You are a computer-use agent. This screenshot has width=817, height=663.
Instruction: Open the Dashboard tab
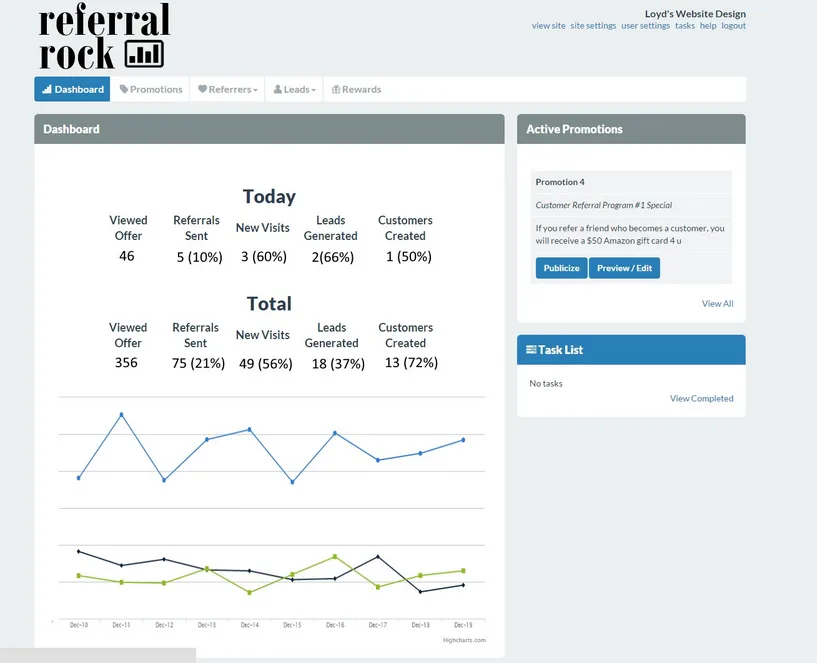coord(72,89)
